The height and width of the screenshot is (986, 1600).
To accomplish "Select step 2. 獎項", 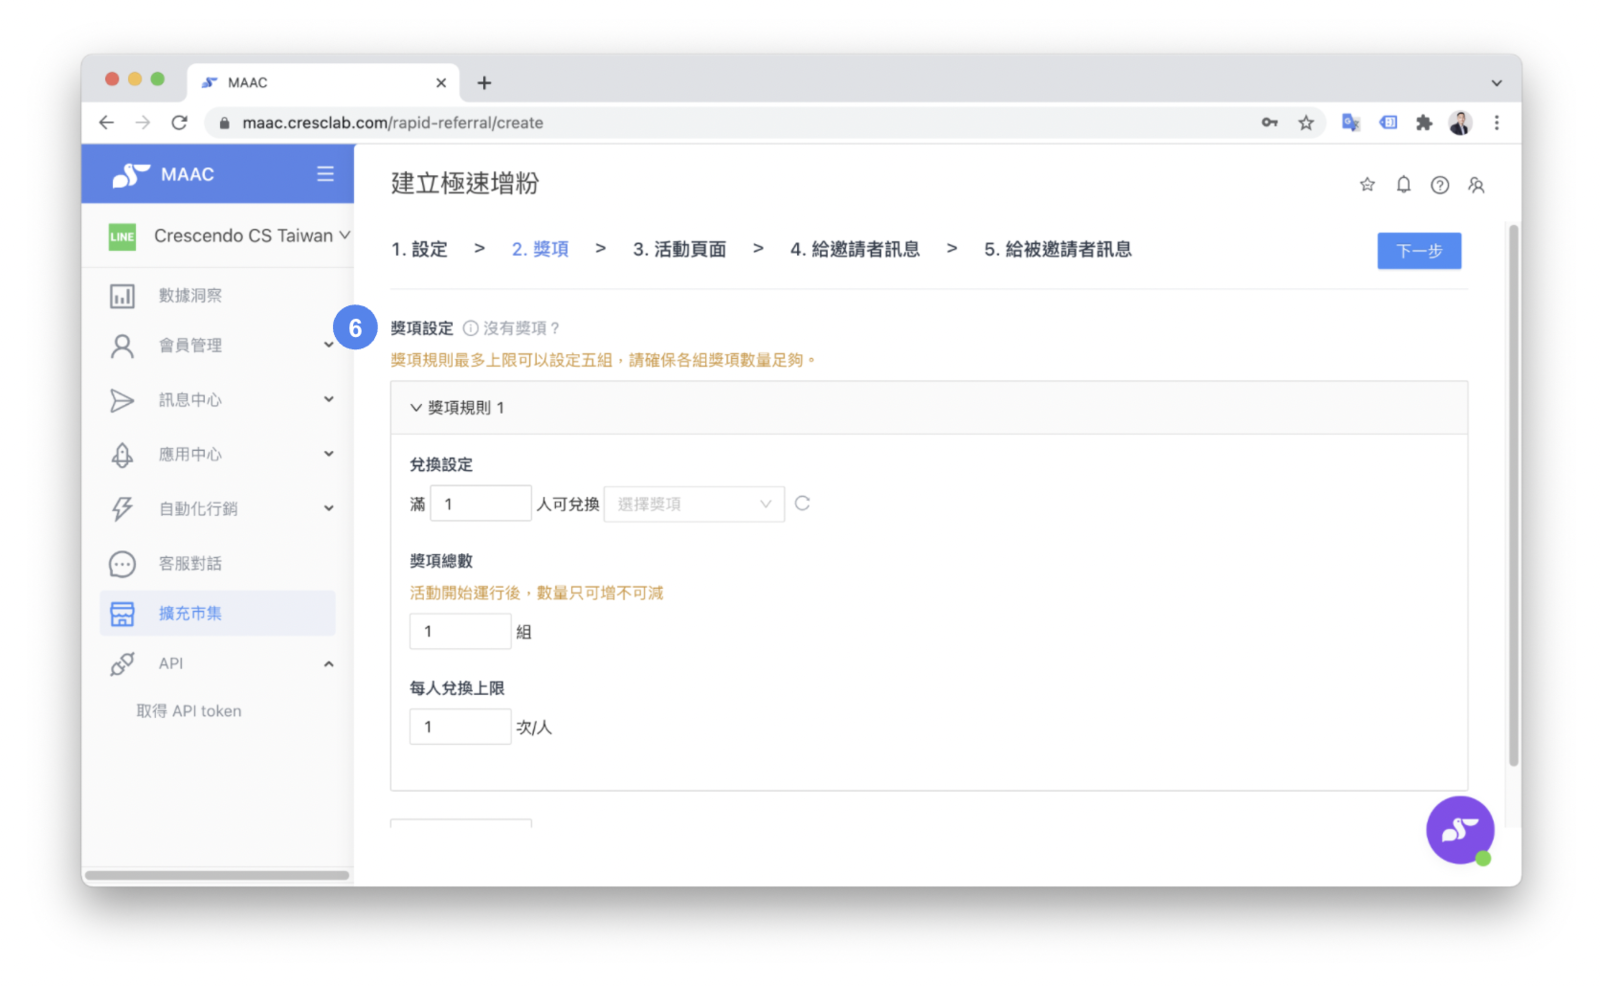I will coord(540,250).
